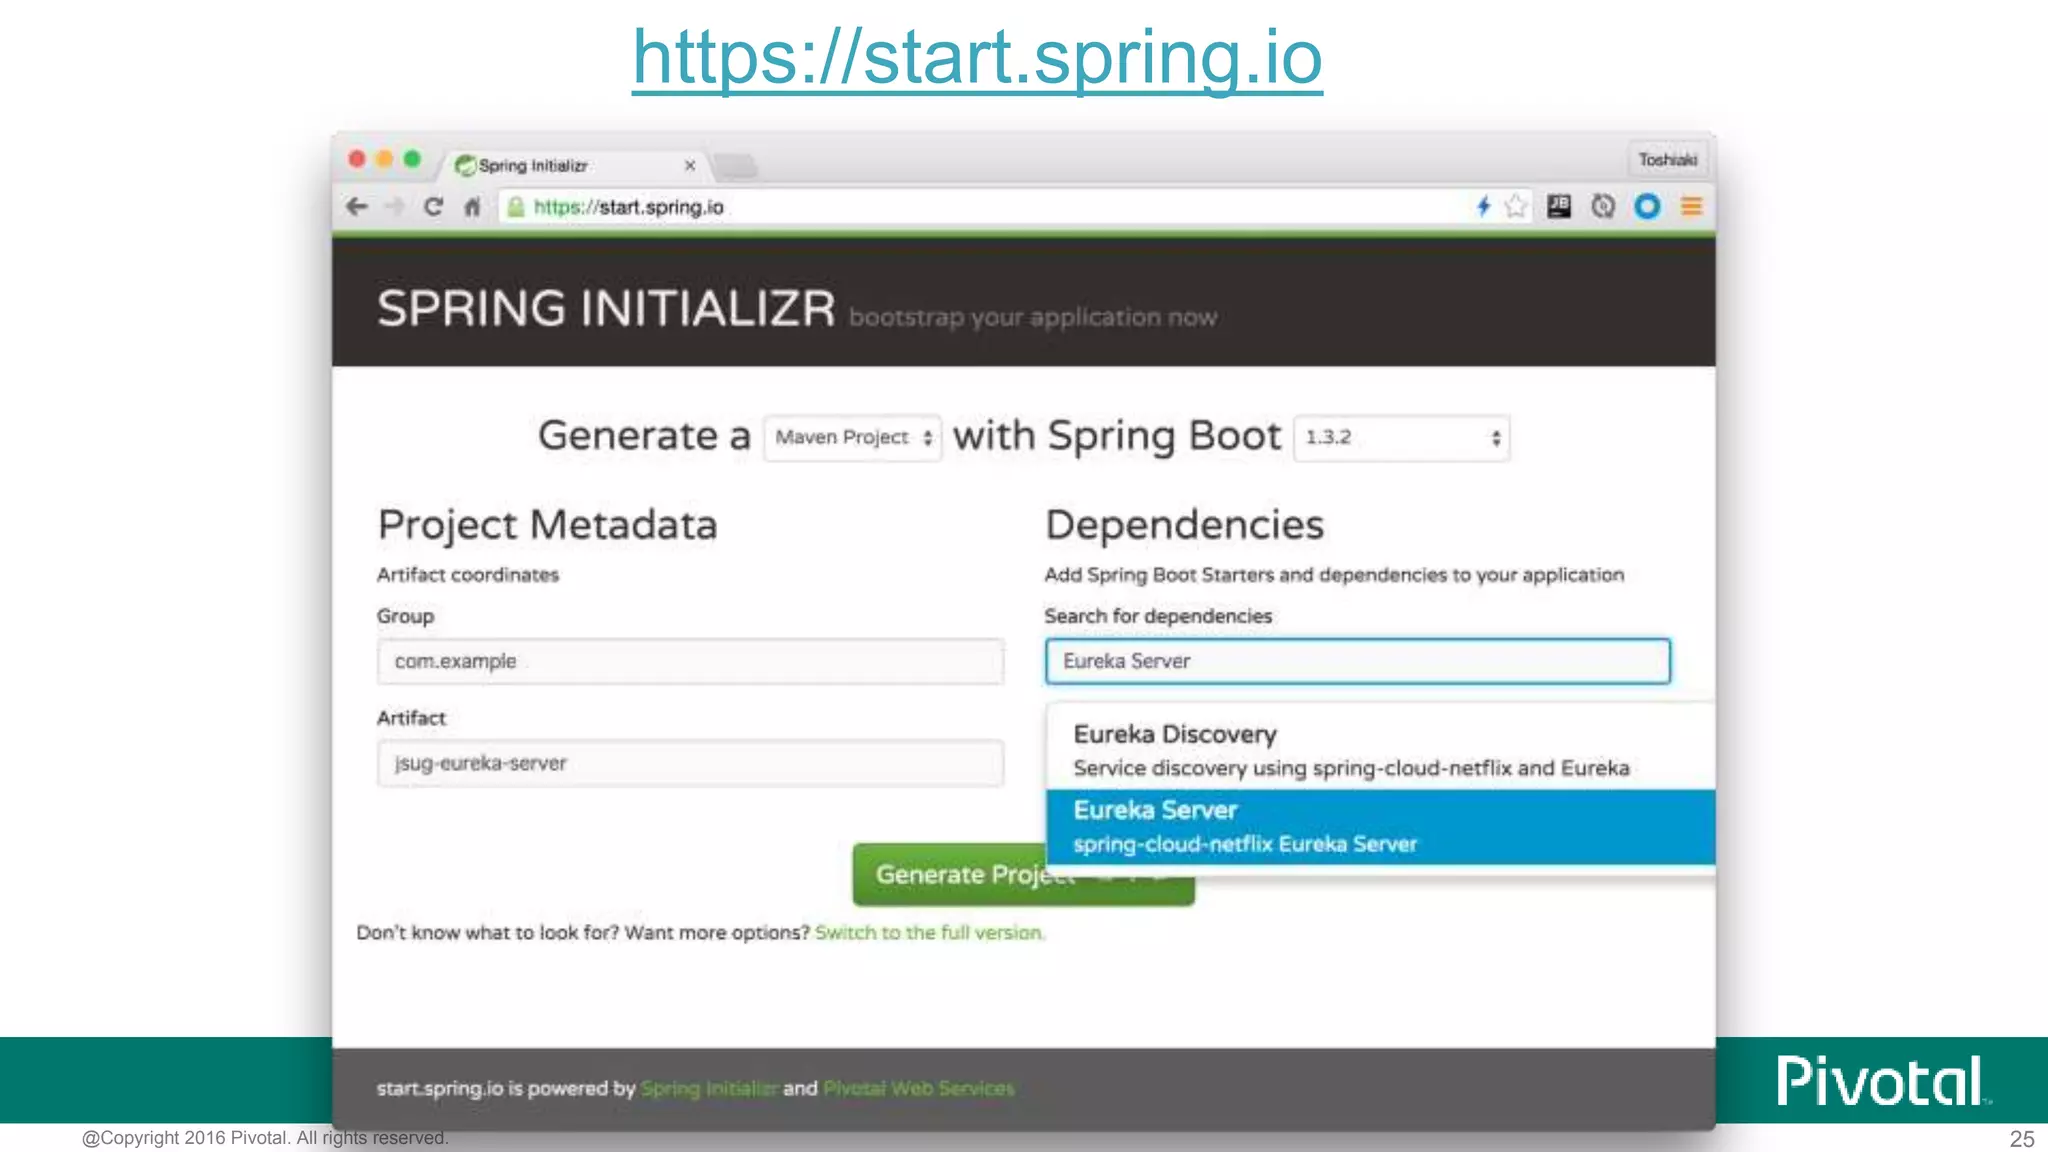Click the clock-like extension icon
The height and width of the screenshot is (1152, 2048).
tap(1603, 206)
